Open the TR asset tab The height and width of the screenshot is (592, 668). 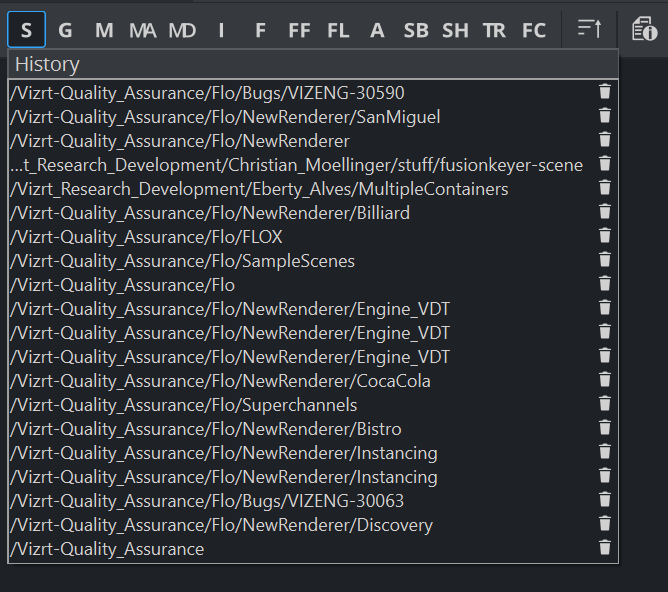coord(494,30)
